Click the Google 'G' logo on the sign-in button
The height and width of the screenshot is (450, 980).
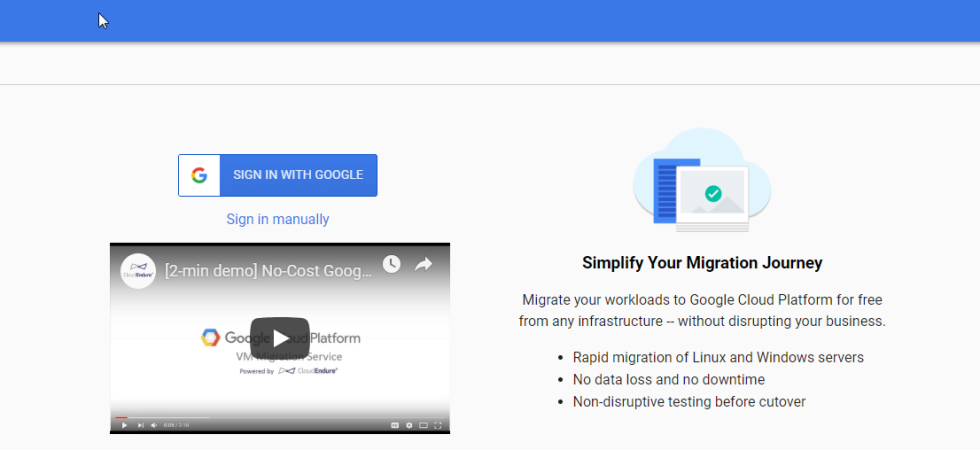coord(199,176)
